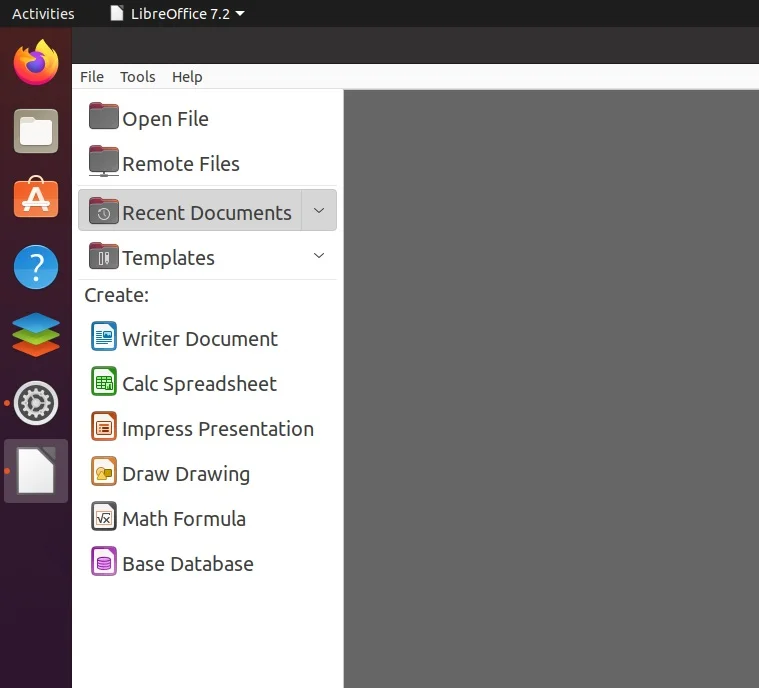Create a new Calc Spreadsheet
This screenshot has width=759, height=688.
199,384
